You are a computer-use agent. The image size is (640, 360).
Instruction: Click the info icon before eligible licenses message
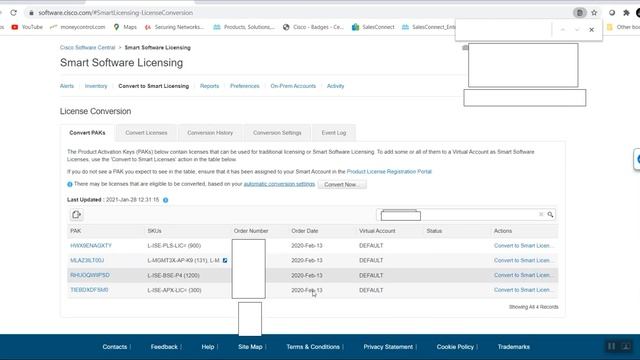70,184
